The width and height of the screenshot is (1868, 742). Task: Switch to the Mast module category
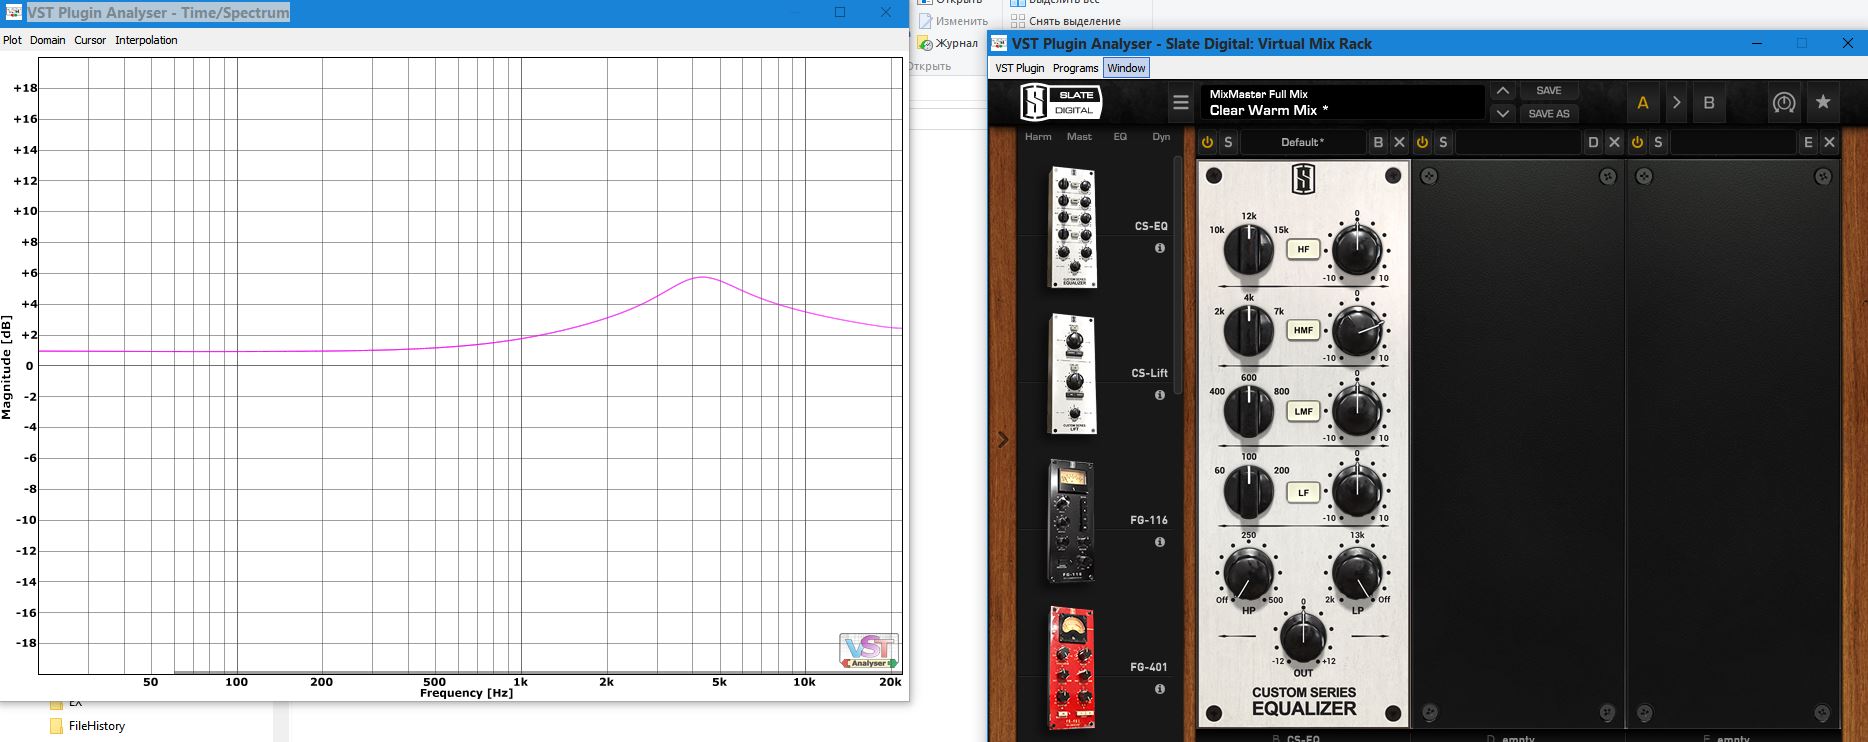coord(1079,137)
